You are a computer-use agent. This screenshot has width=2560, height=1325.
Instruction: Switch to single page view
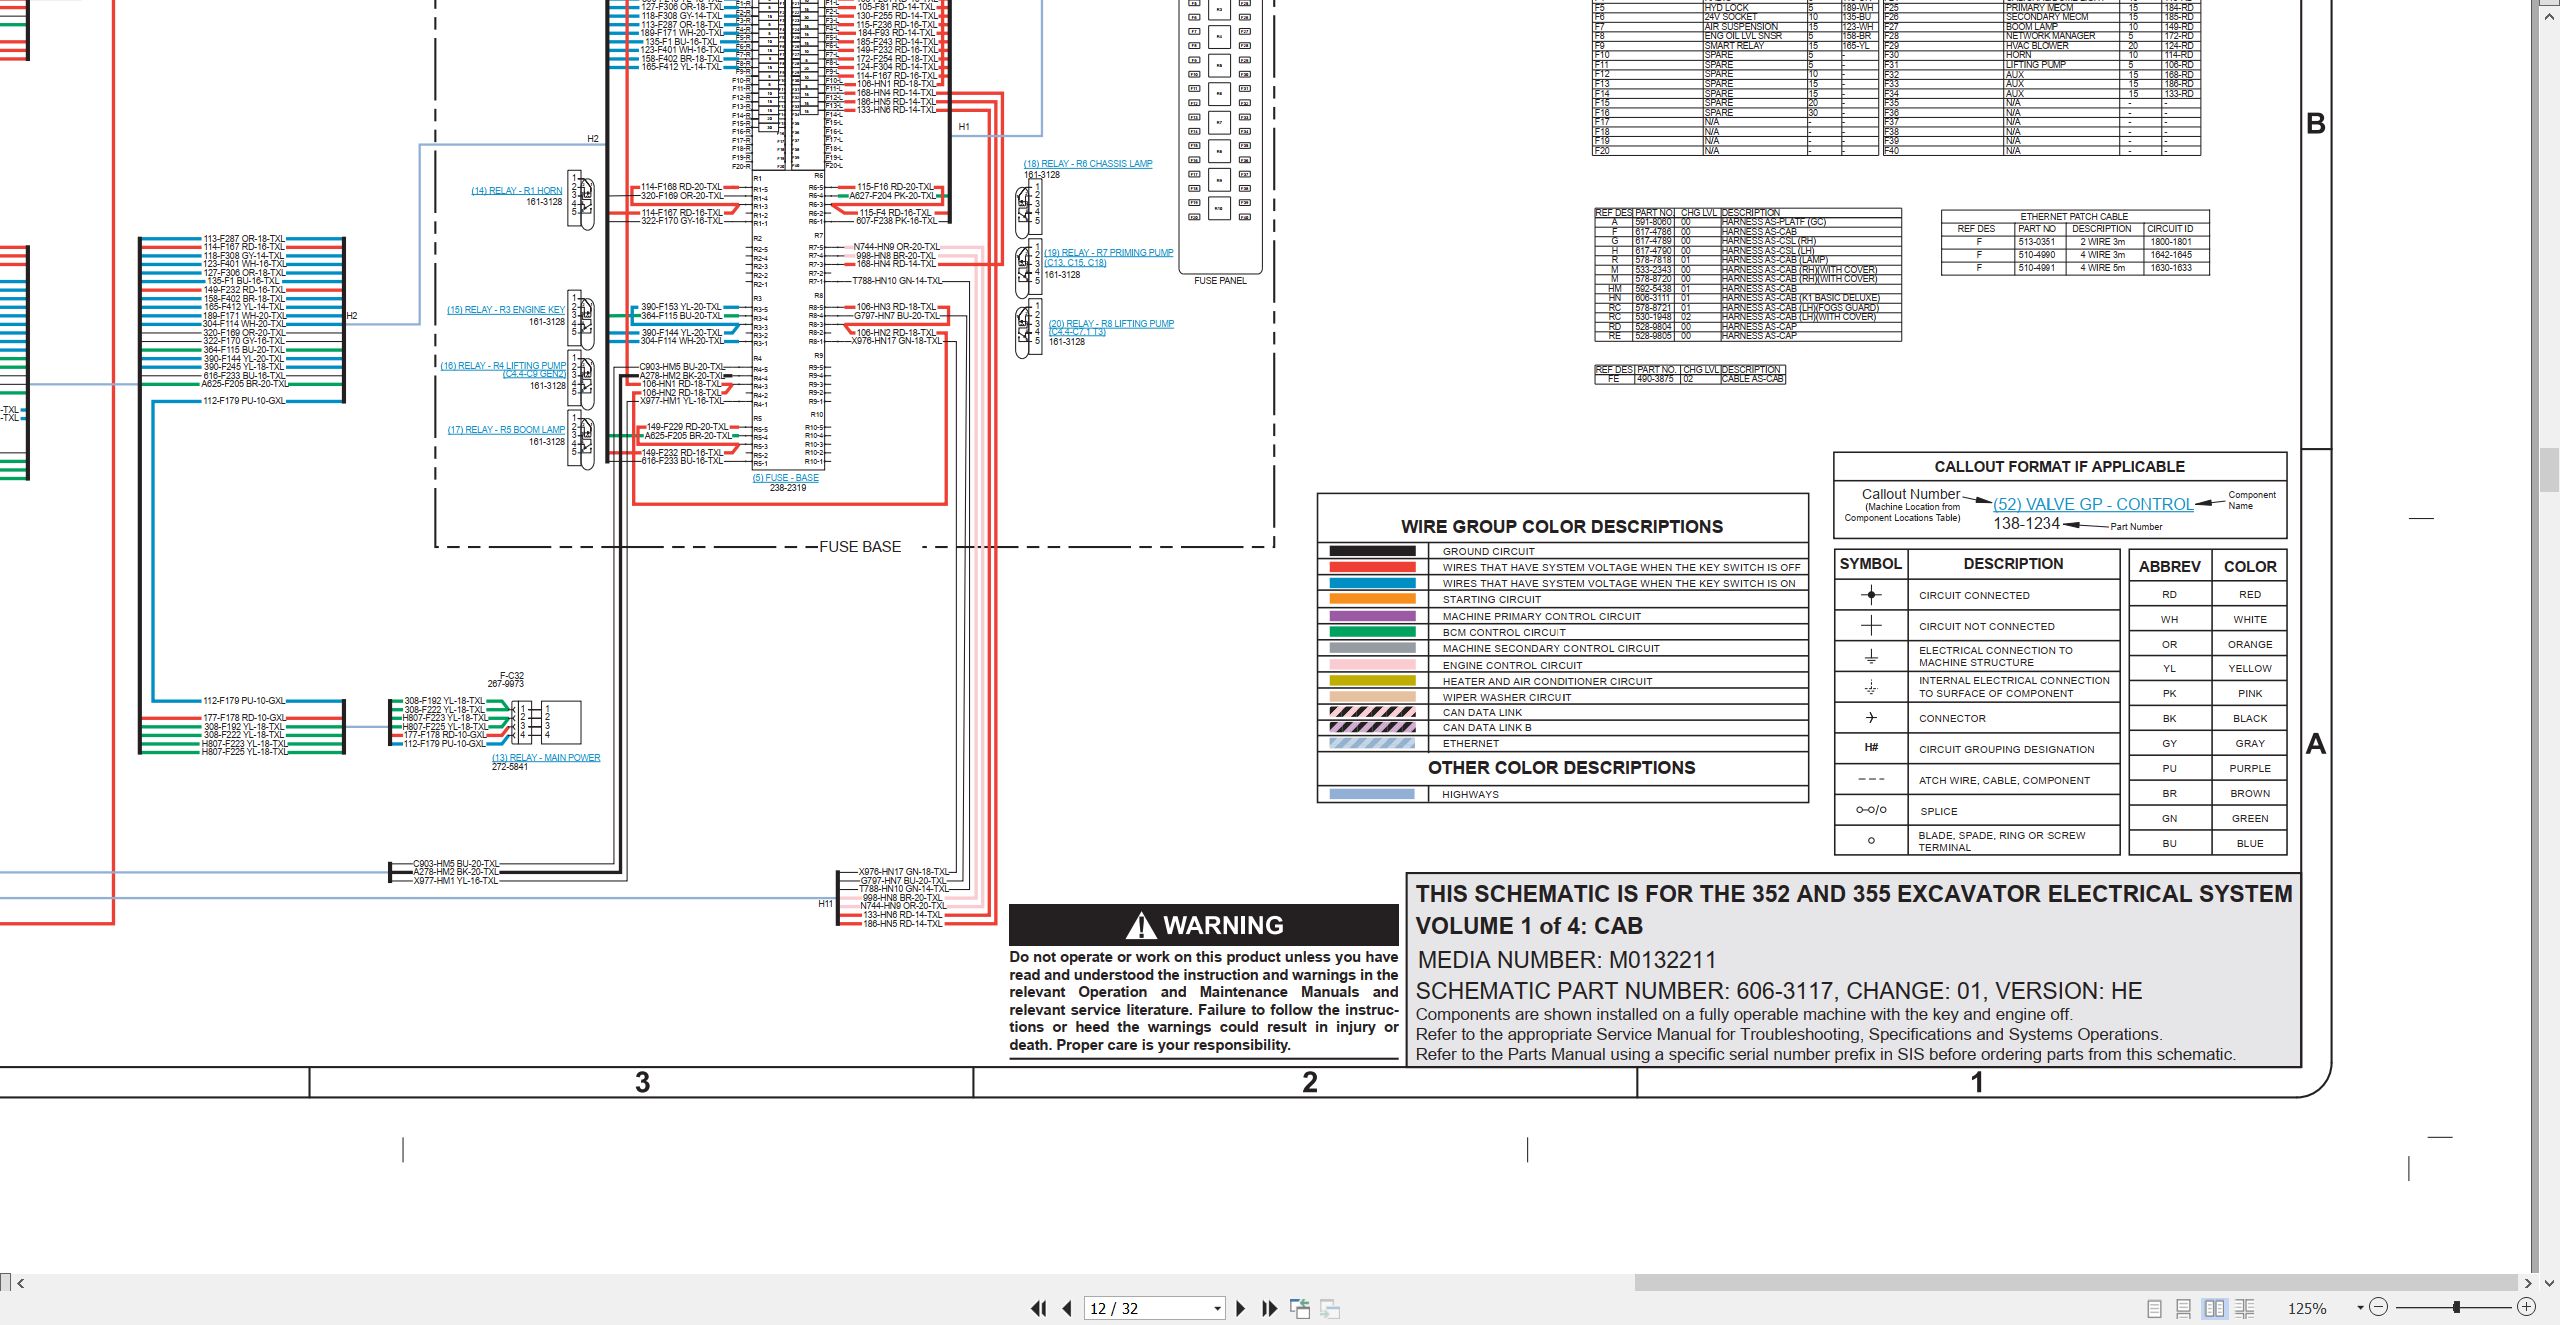pyautogui.click(x=2155, y=1308)
